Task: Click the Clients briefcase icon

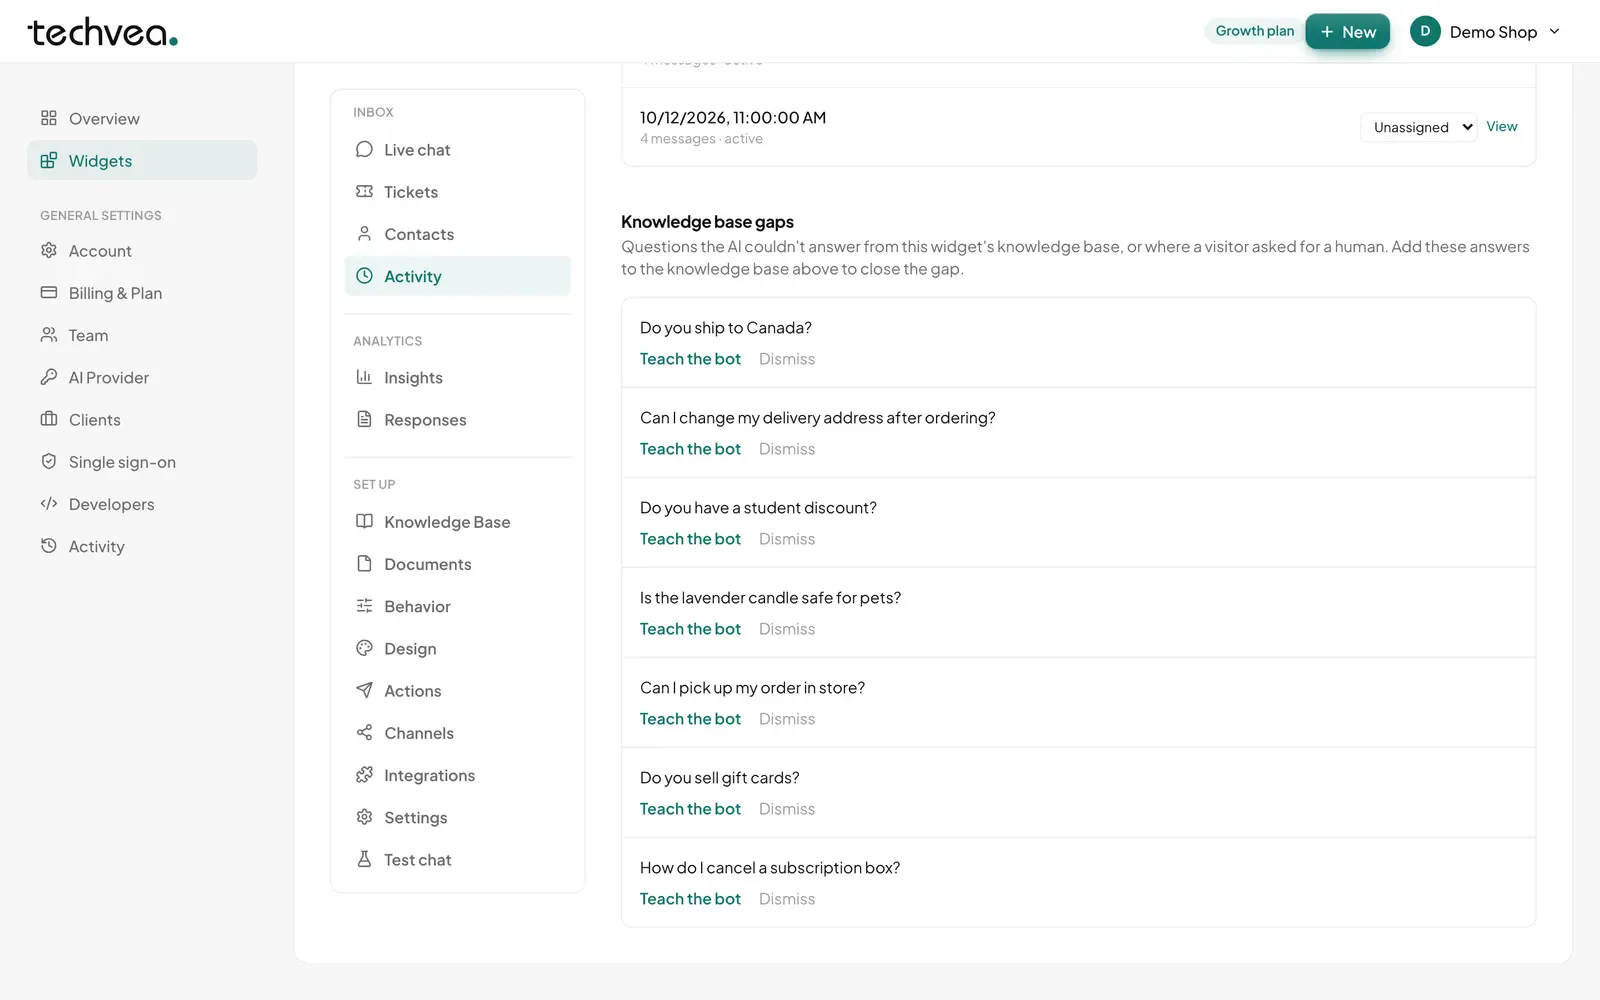Action: tap(48, 419)
